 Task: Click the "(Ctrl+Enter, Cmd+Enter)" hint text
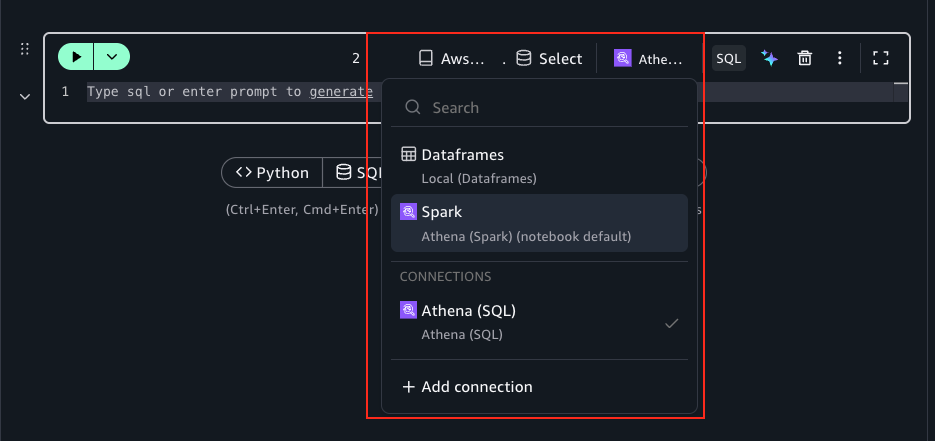(302, 210)
